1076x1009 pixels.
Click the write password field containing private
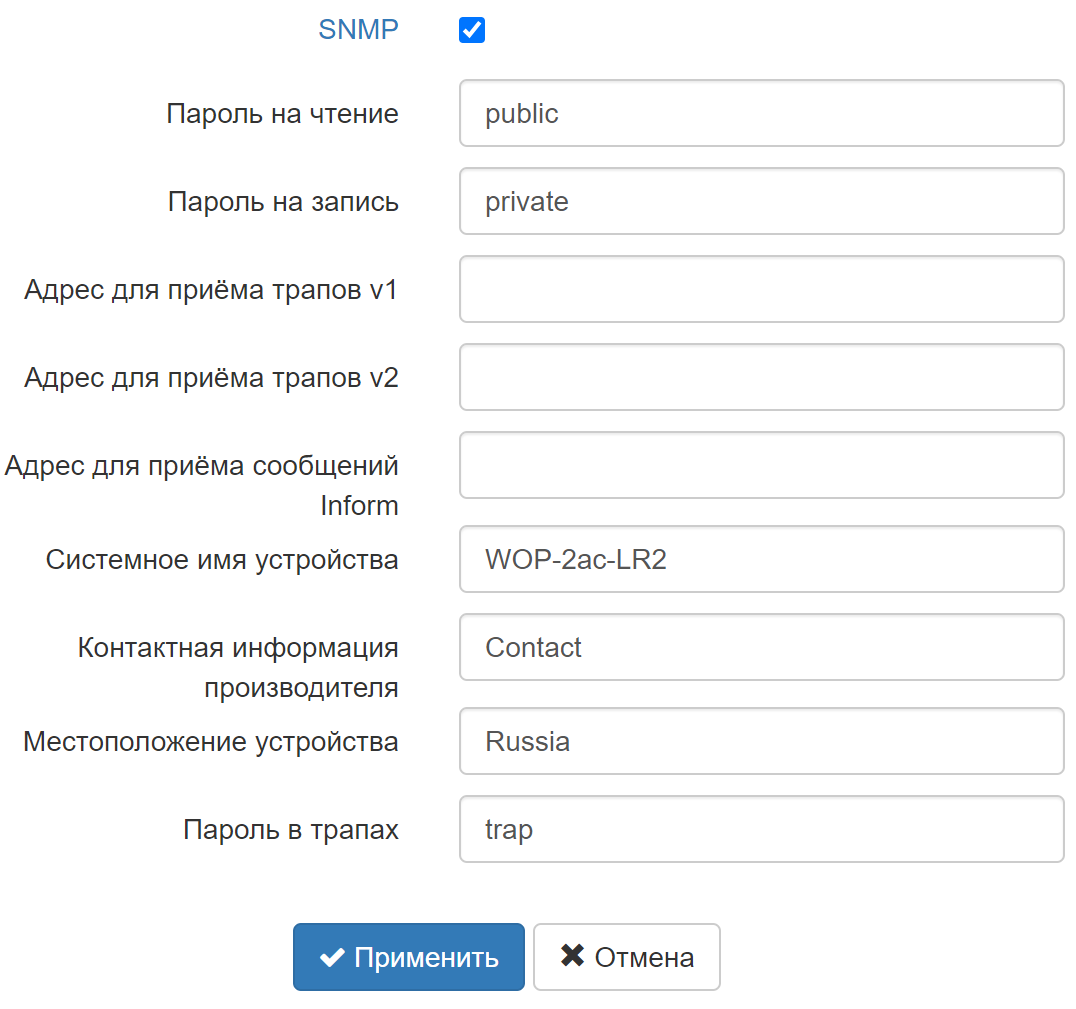tap(761, 201)
